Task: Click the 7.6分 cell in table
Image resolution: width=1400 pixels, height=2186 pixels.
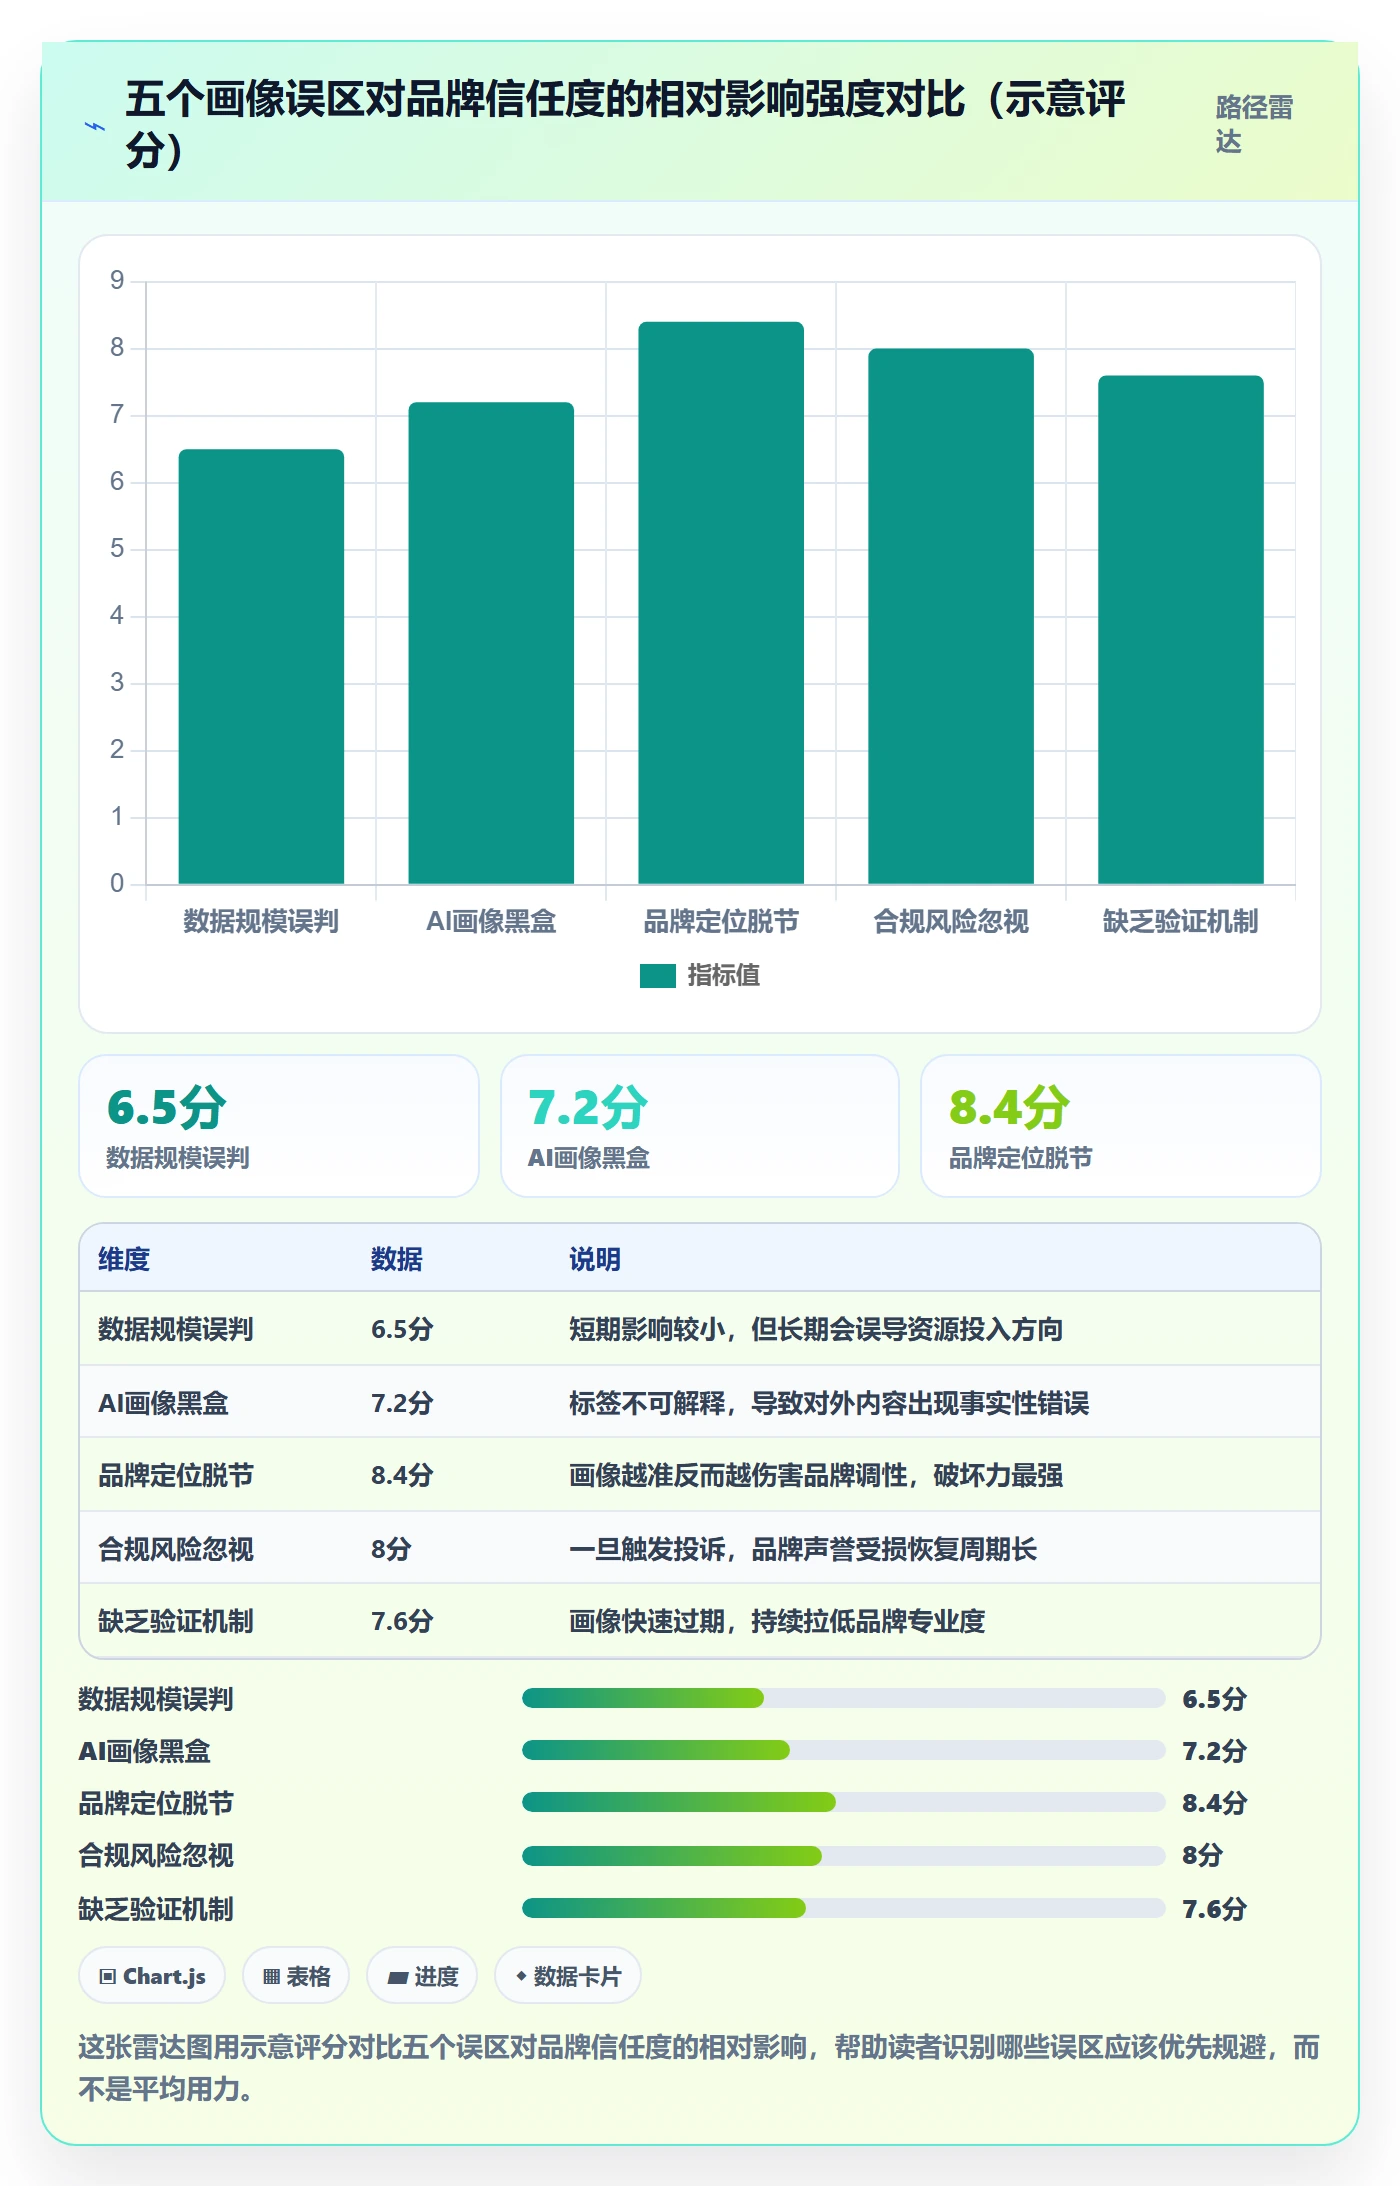Action: (x=402, y=1621)
